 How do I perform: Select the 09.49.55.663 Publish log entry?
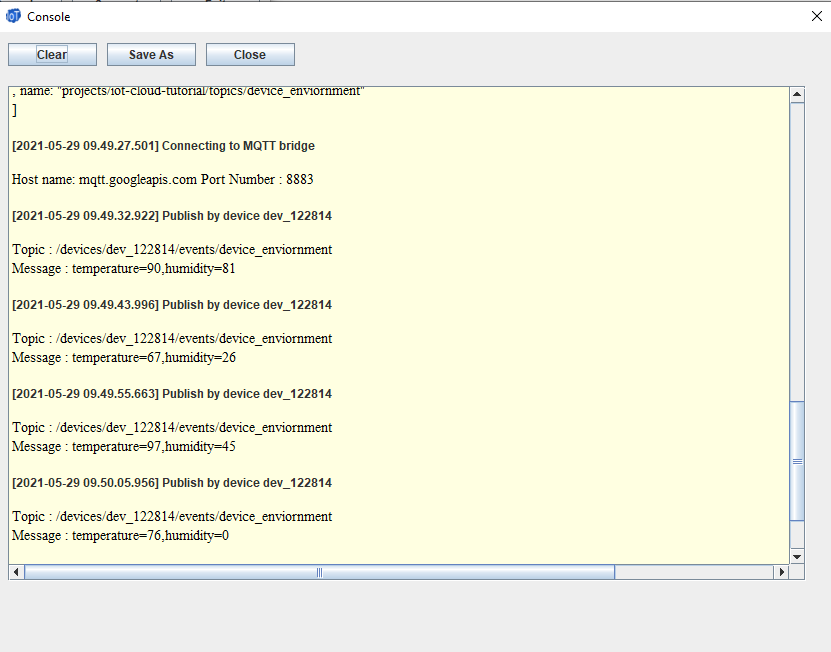click(172, 394)
